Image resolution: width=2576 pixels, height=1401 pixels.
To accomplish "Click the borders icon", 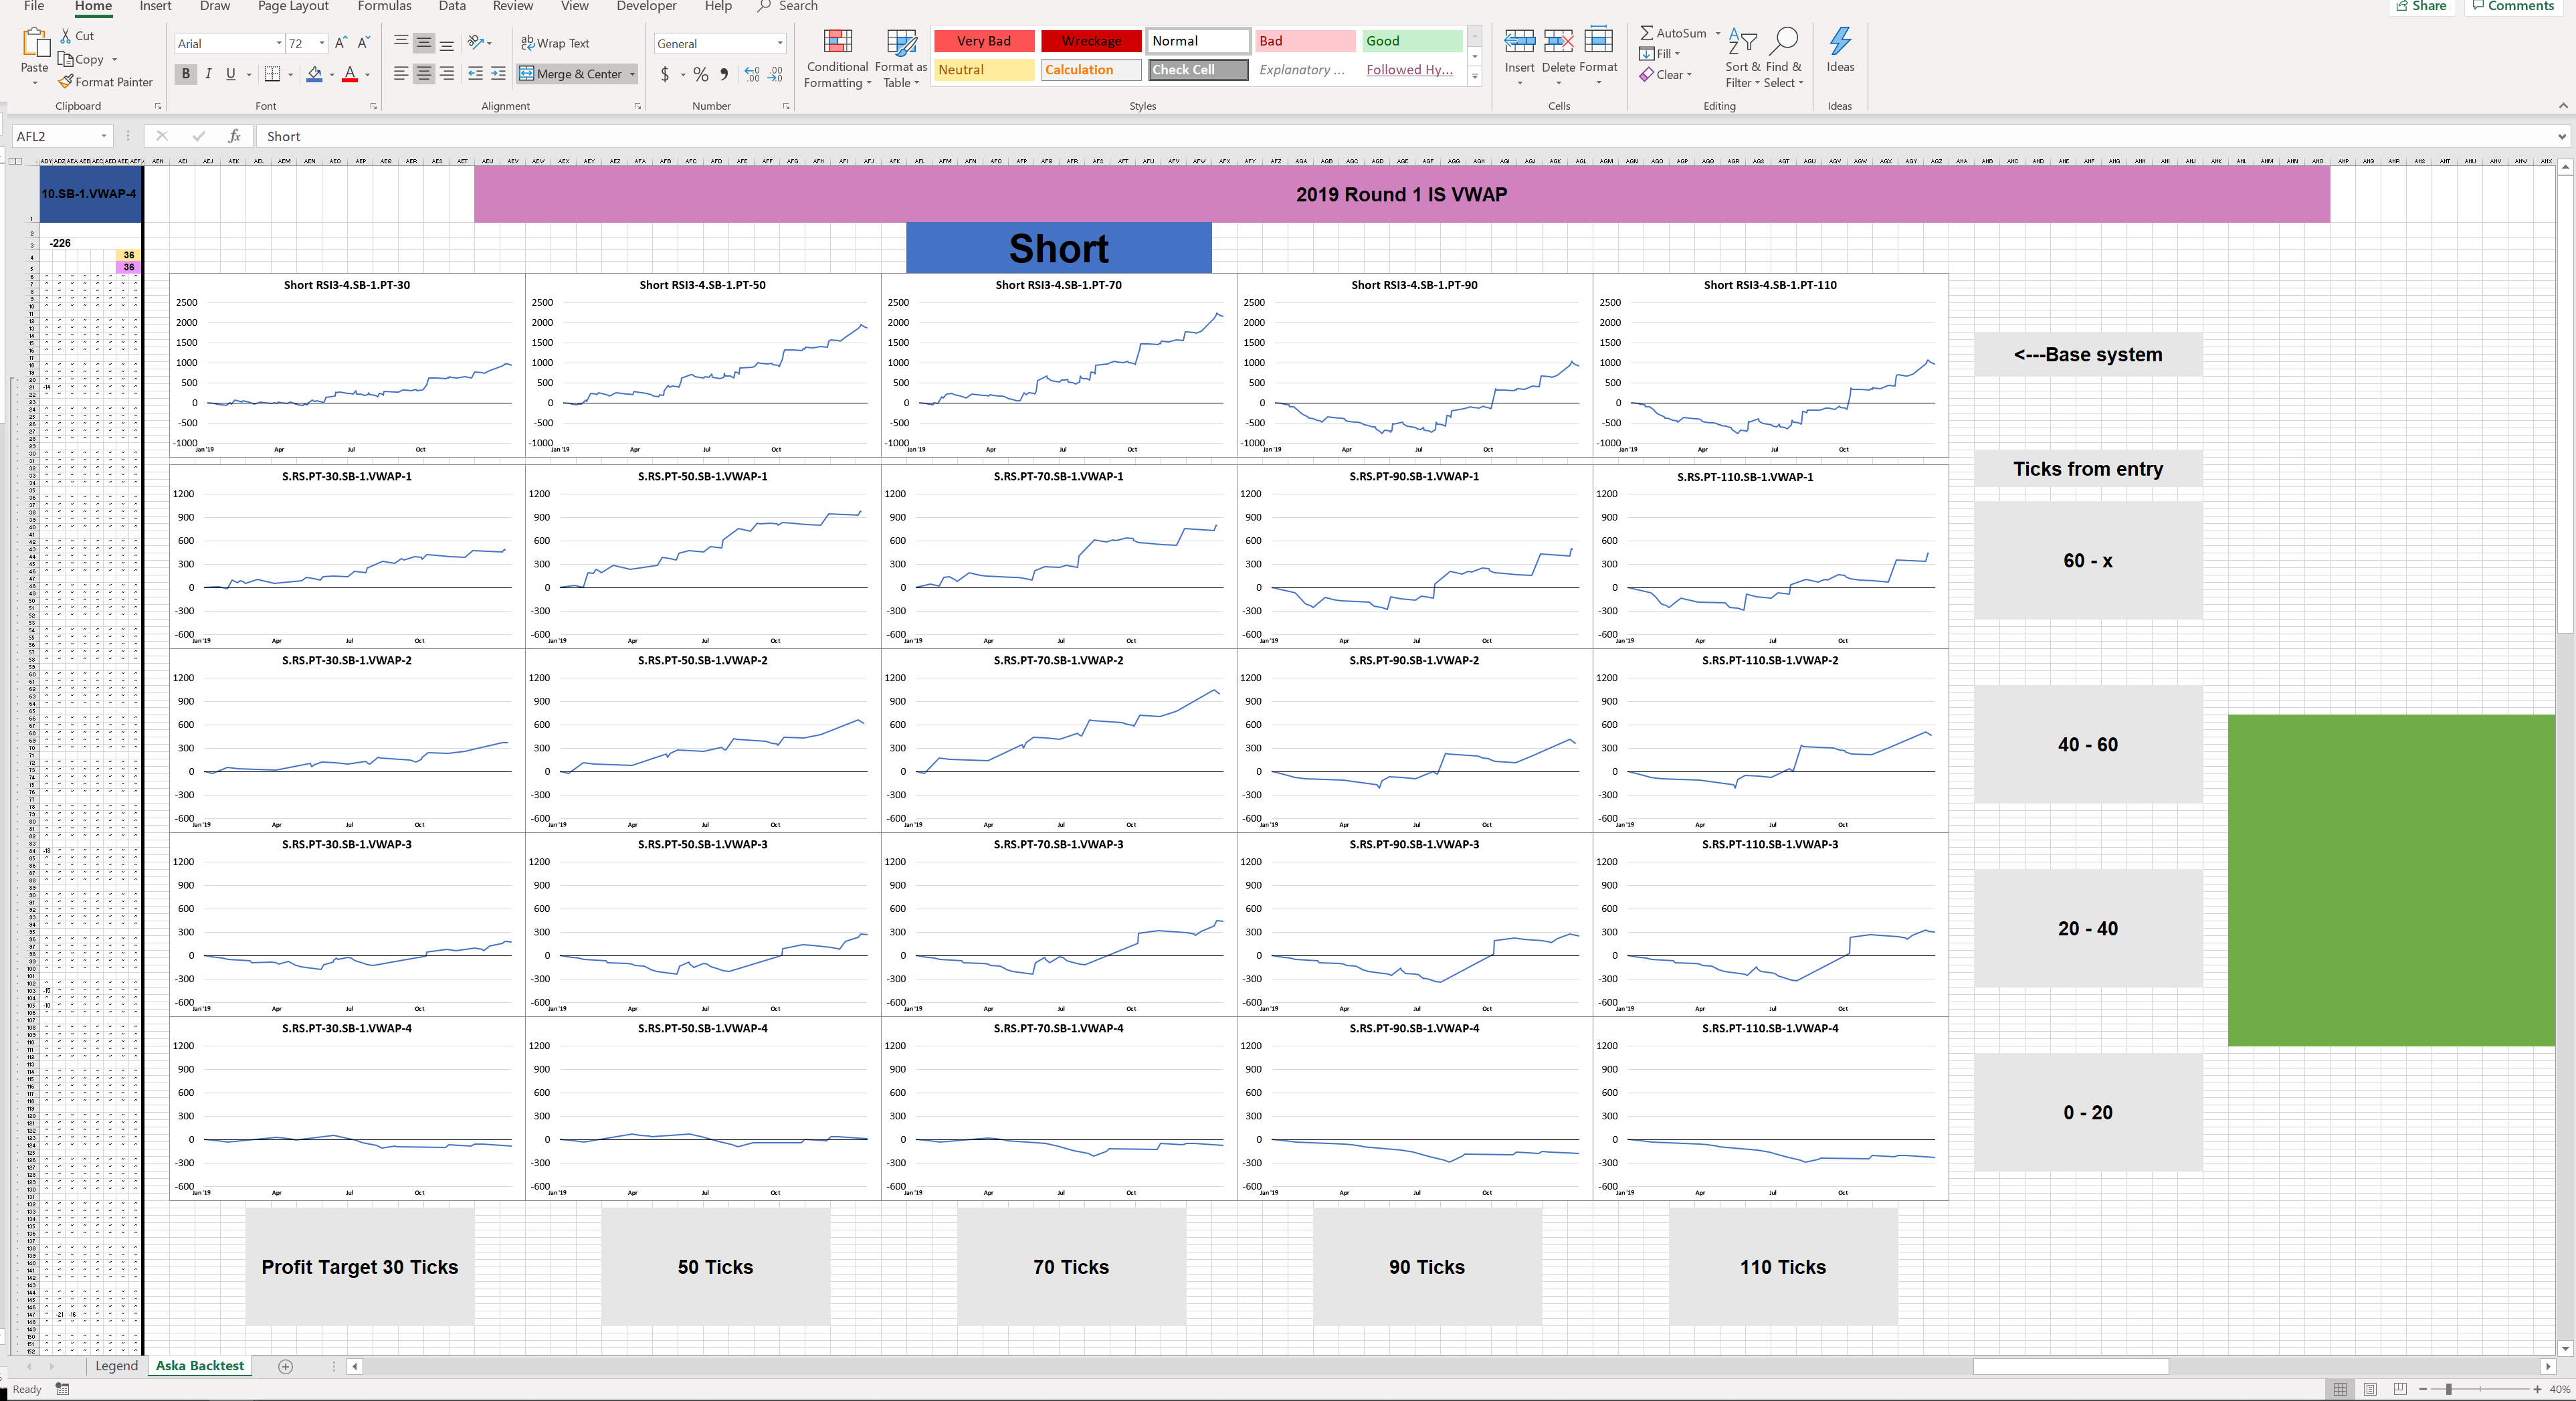I will pos(272,74).
